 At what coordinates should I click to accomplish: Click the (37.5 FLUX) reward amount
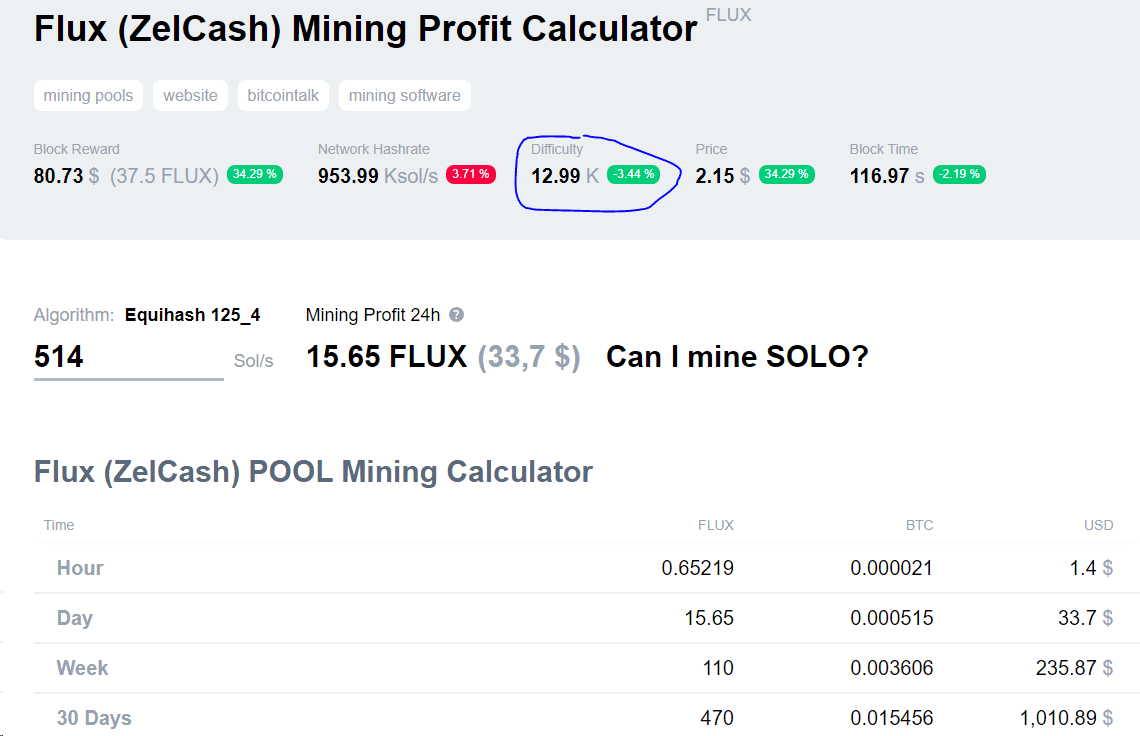pyautogui.click(x=164, y=176)
